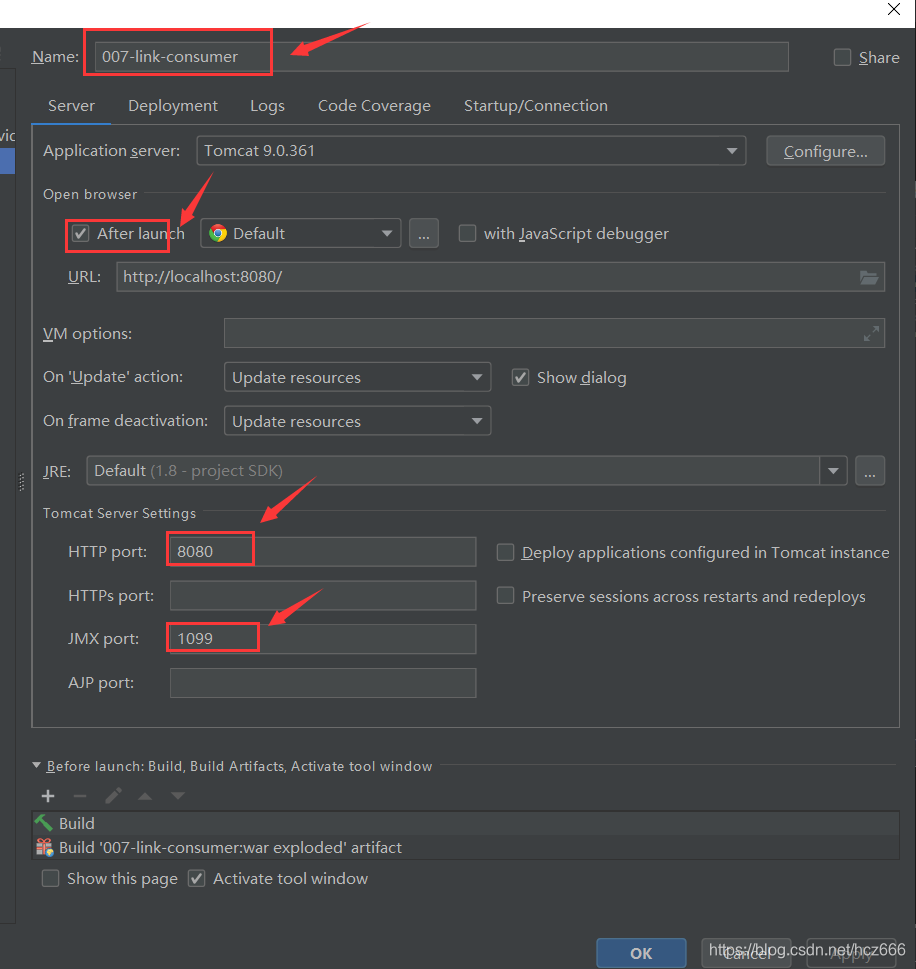916x969 pixels.
Task: Click the empty AJP port field
Action: click(323, 683)
